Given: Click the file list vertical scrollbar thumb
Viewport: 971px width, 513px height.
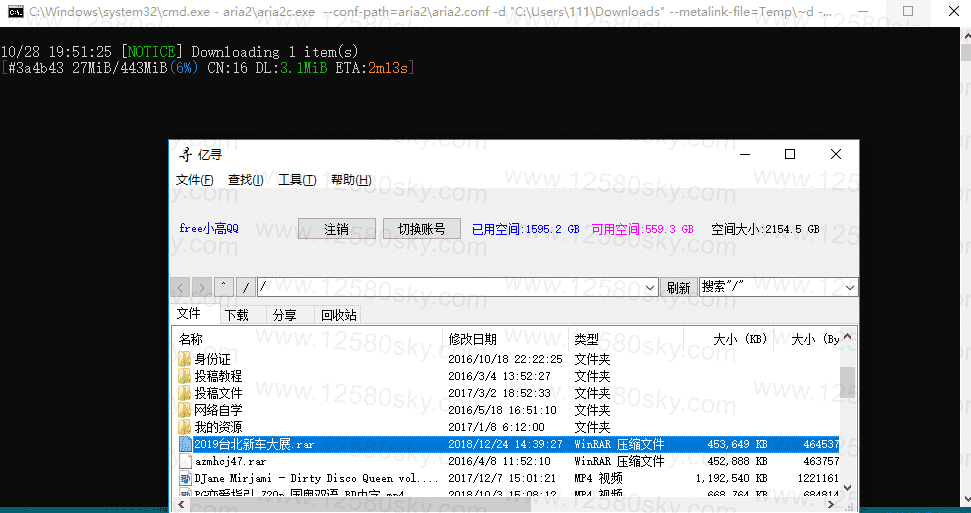Looking at the screenshot, I should (x=847, y=381).
